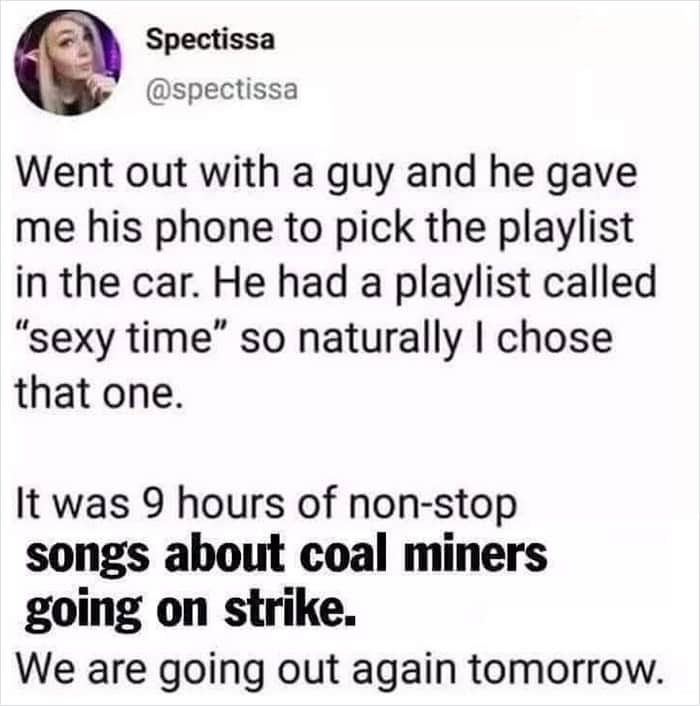Open the Spectissa display name
Screen dimensions: 700x706
tap(210, 40)
